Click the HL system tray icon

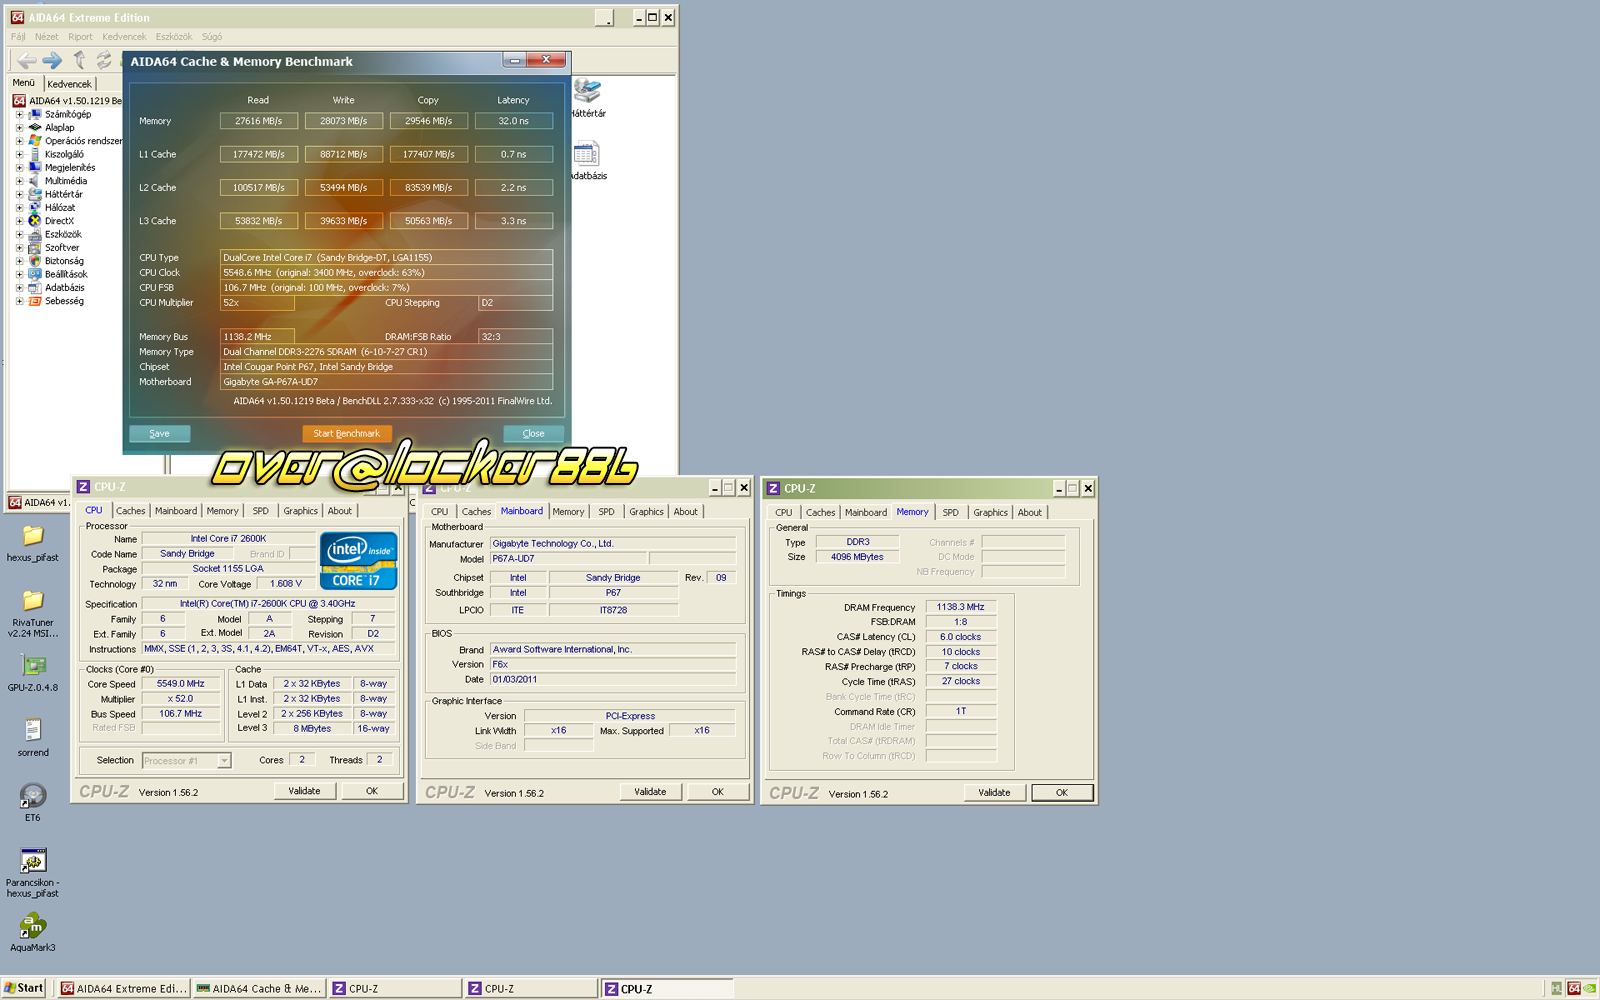coord(1556,988)
